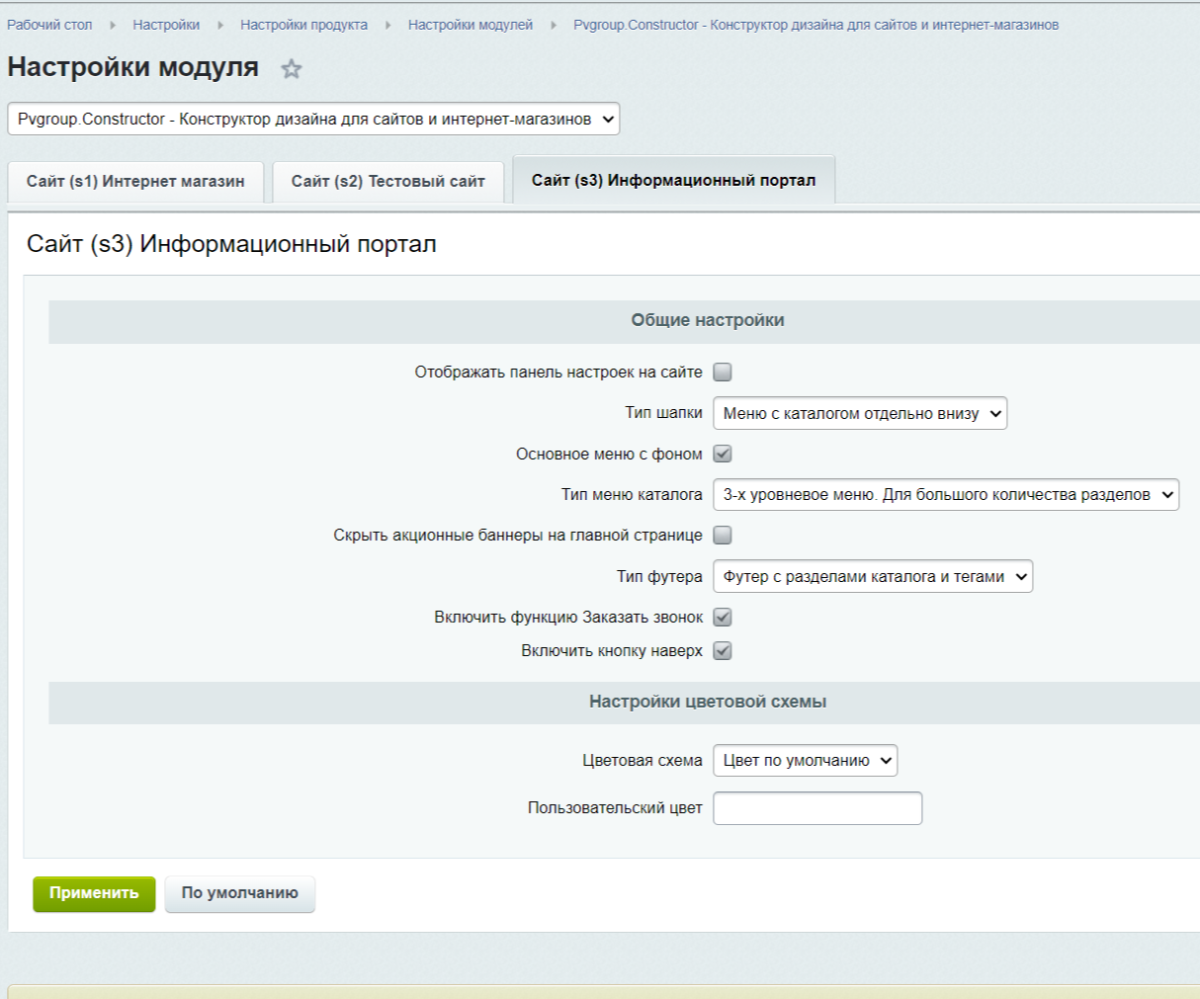Enable 'Скрыть акционные баннеры на главной странице'
The image size is (1200, 999).
click(722, 535)
